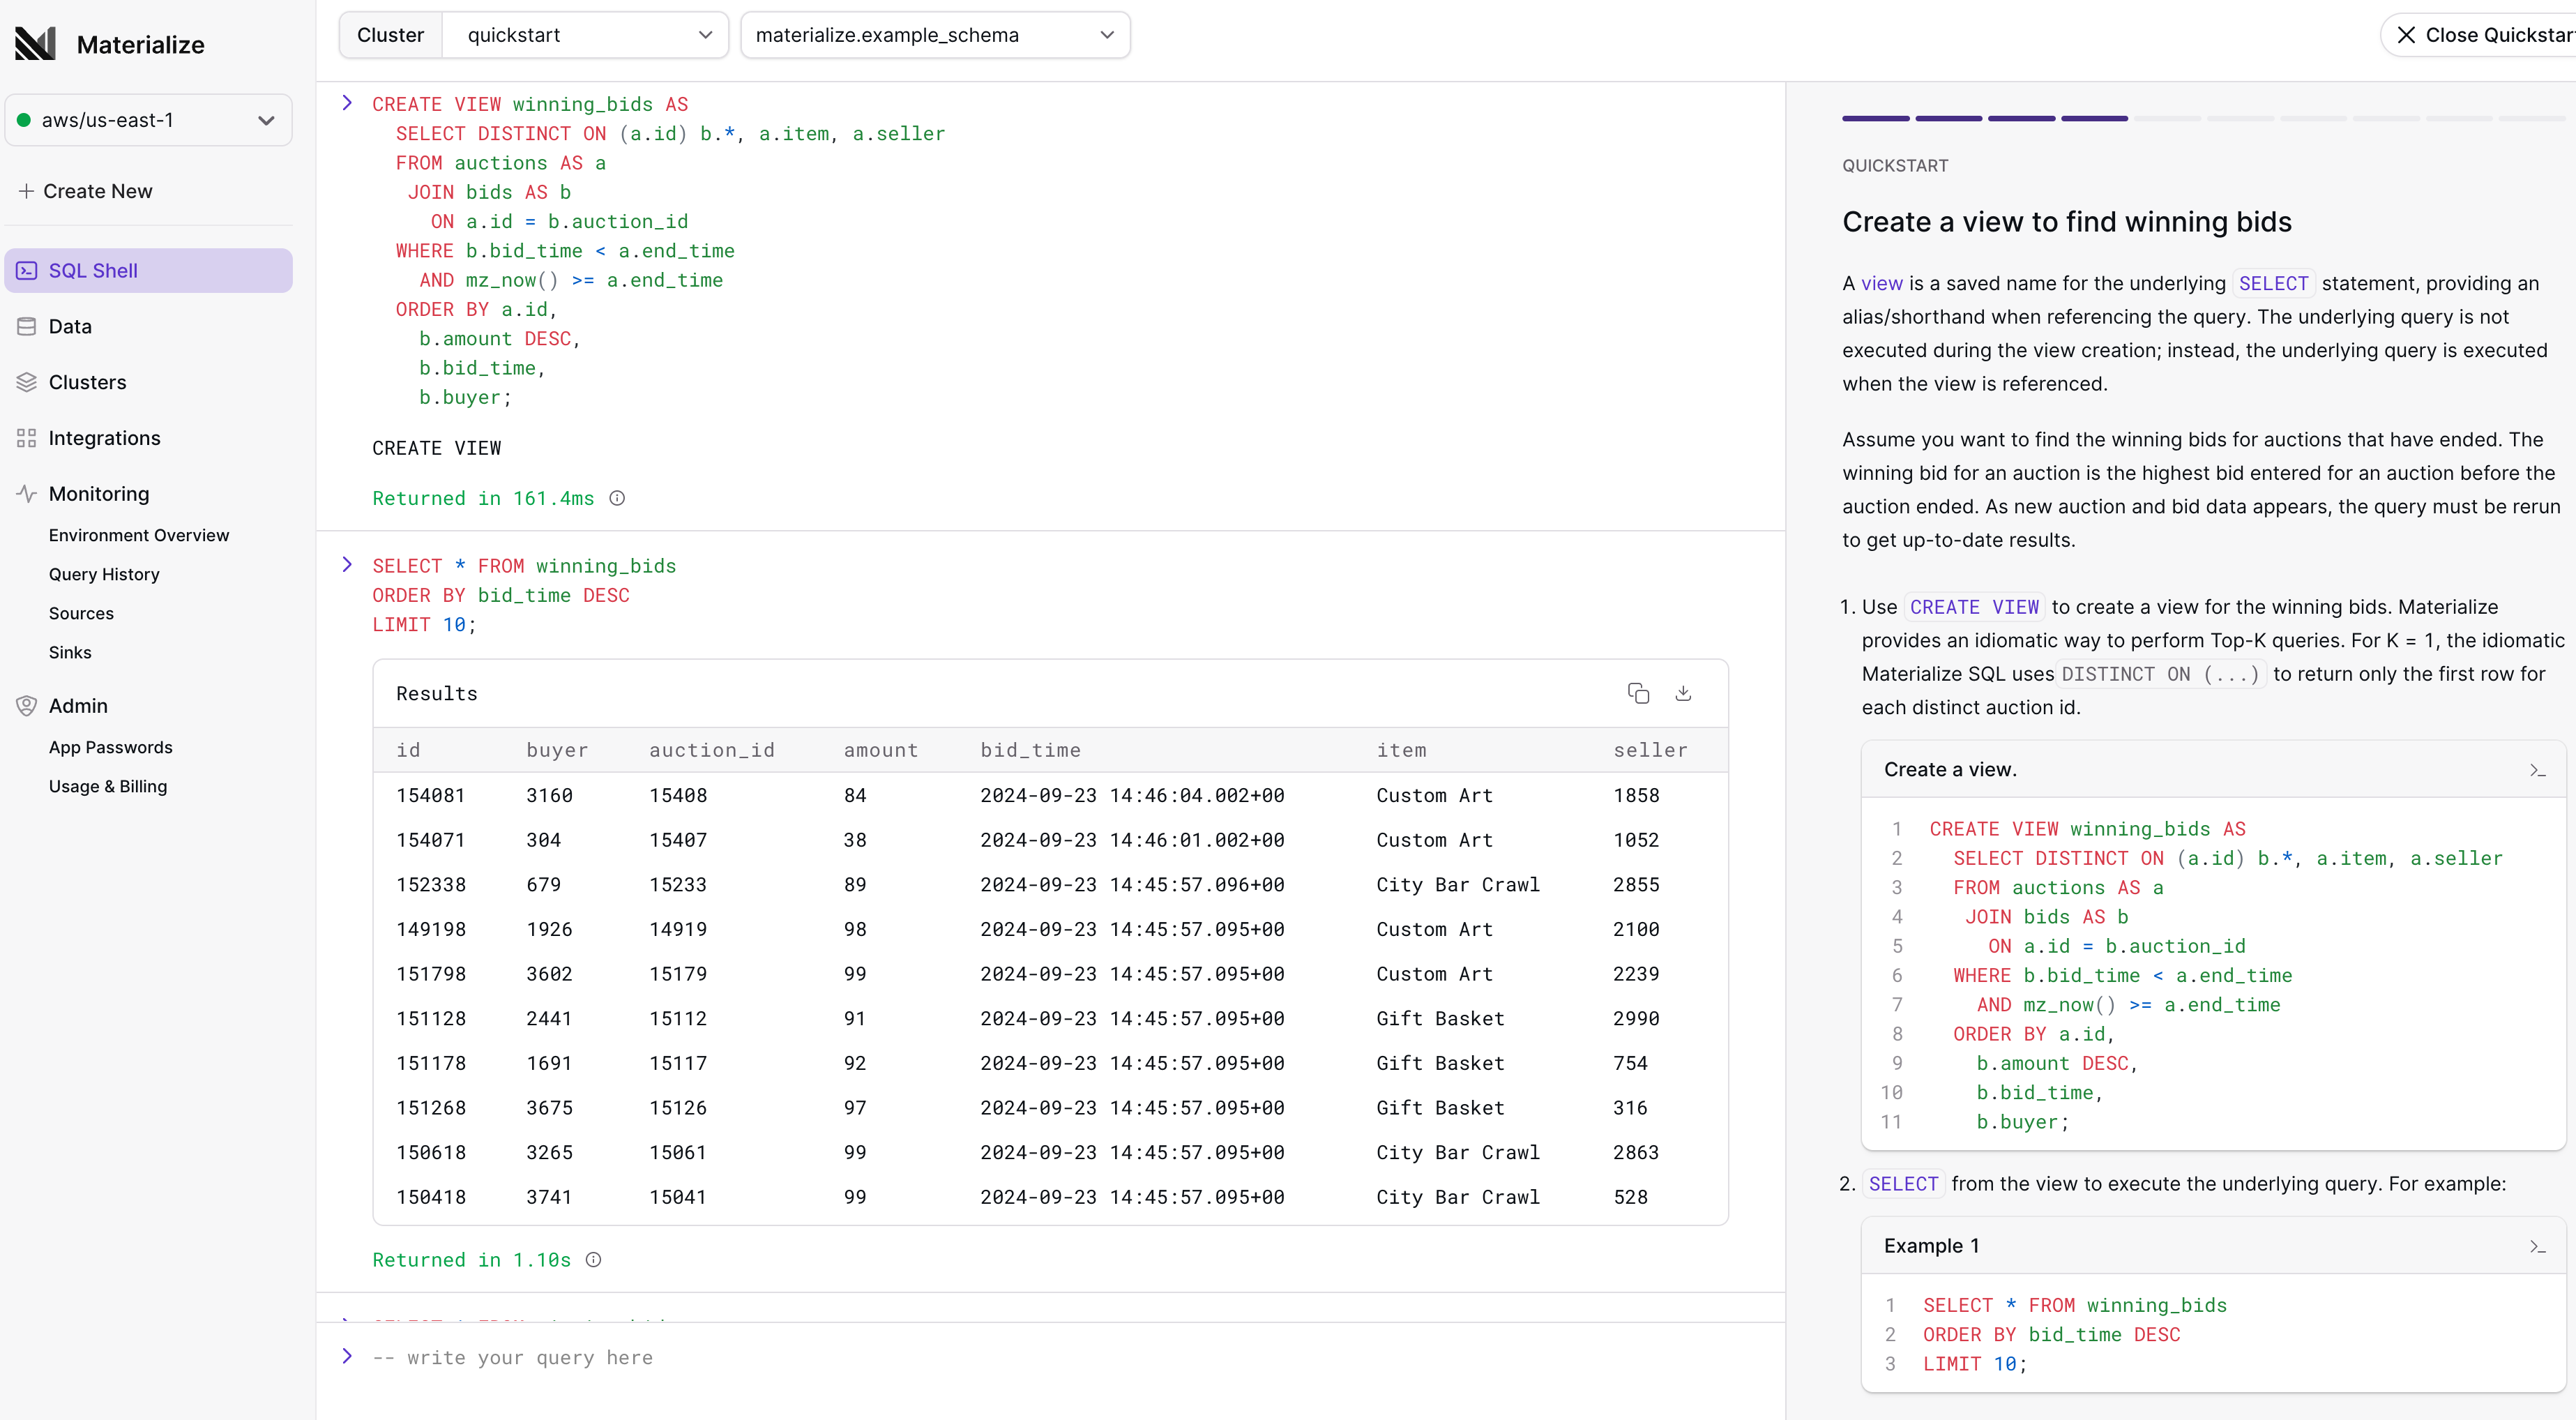Click the download results icon

[1683, 693]
